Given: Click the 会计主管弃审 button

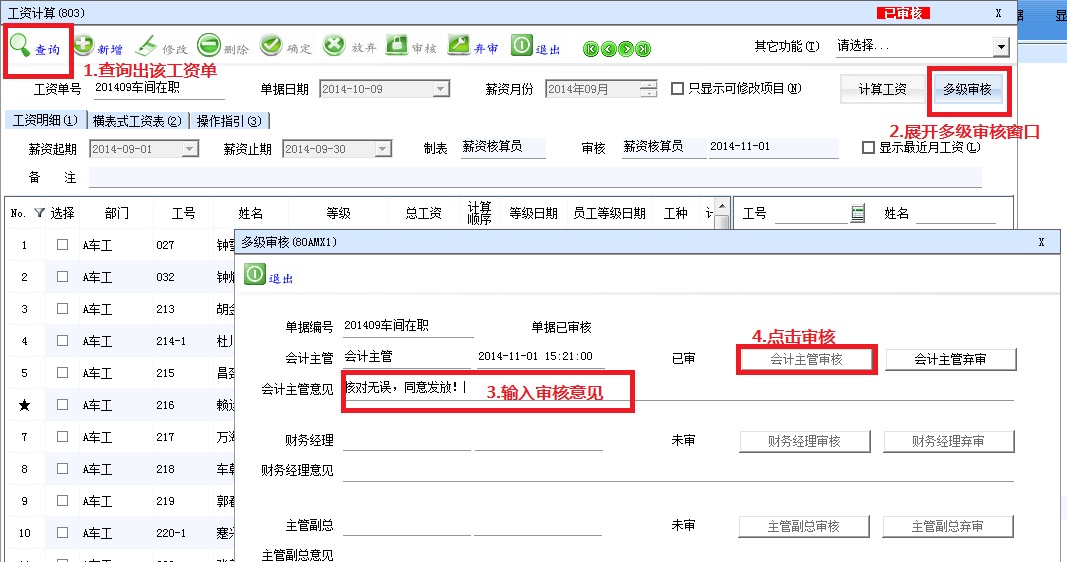Looking at the screenshot, I should [x=950, y=359].
